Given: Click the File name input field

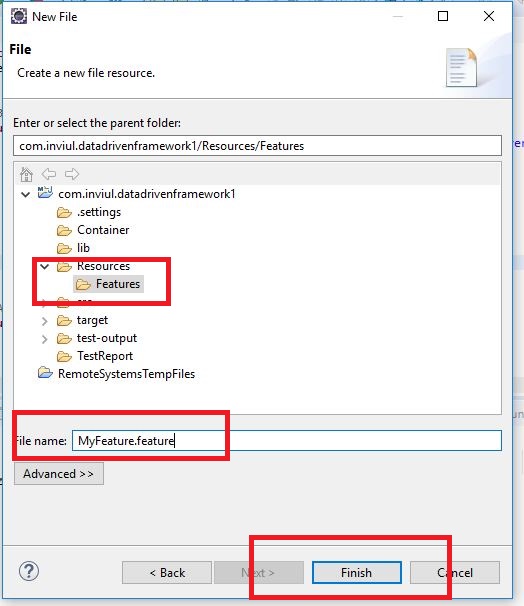Looking at the screenshot, I should pos(287,441).
